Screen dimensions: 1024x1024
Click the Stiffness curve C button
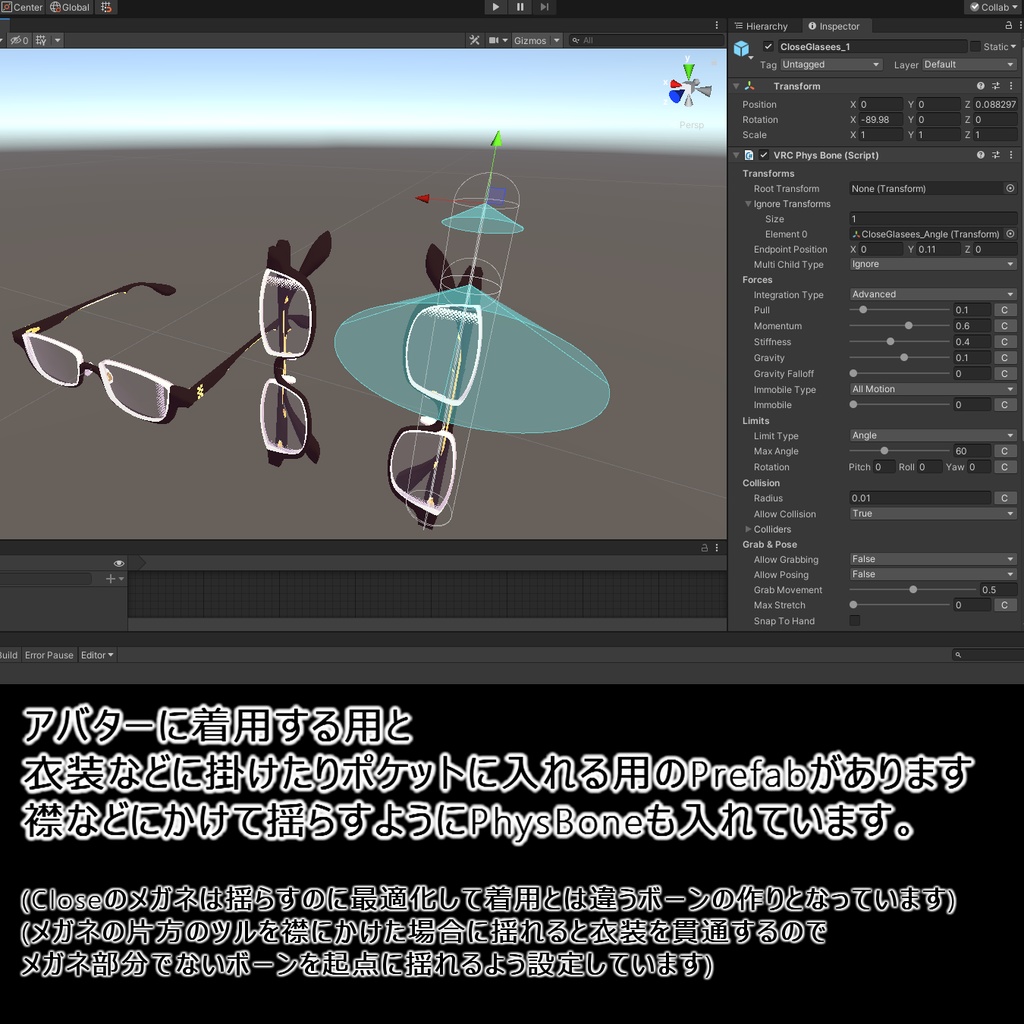[1004, 342]
